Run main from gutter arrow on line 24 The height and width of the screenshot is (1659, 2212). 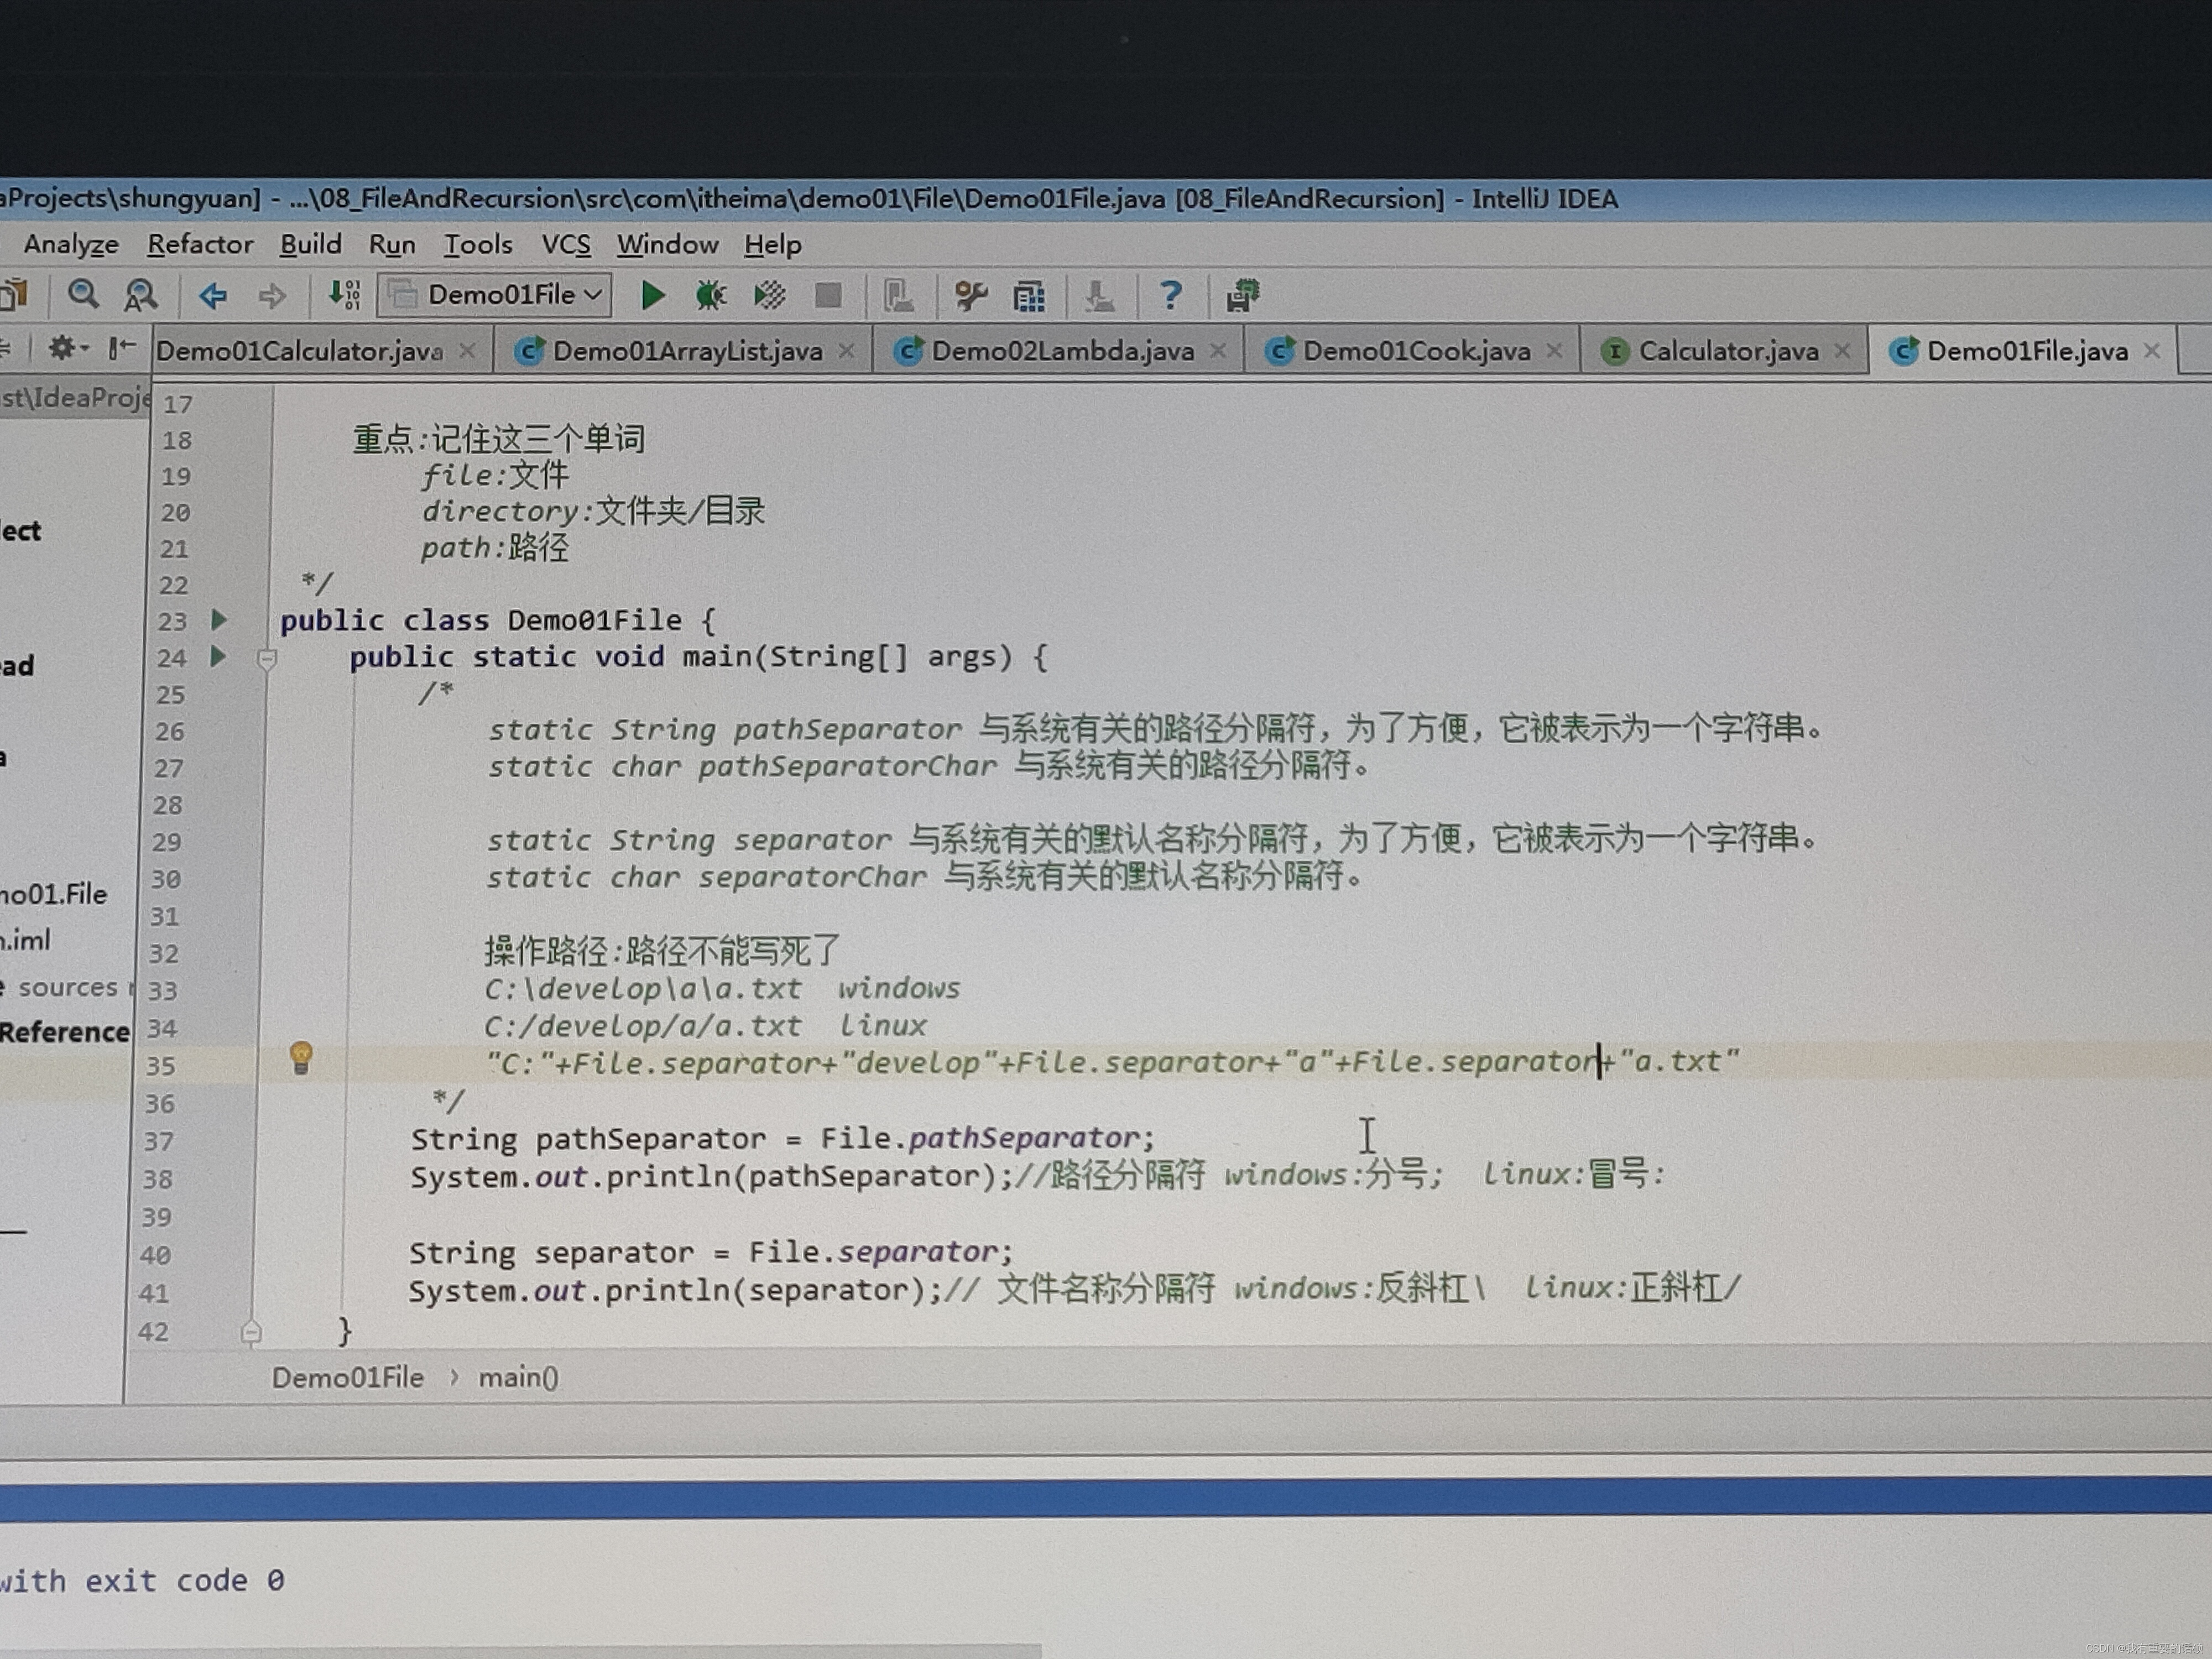pyautogui.click(x=218, y=657)
